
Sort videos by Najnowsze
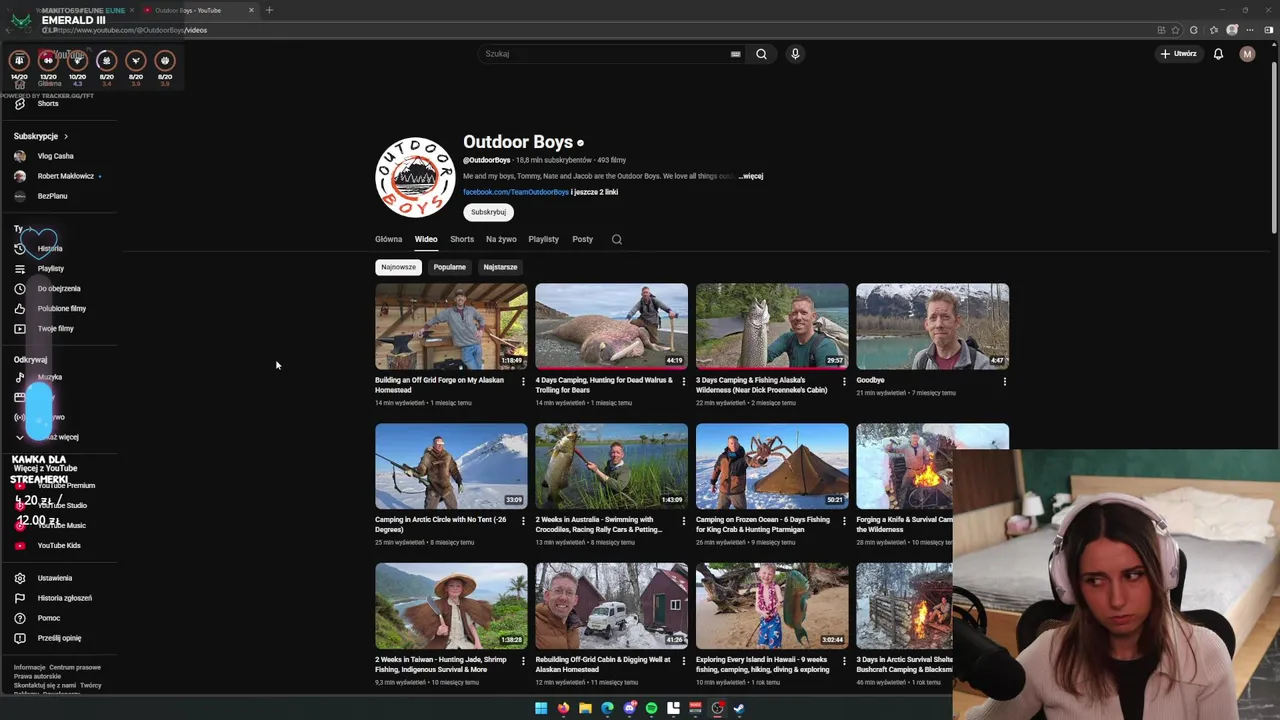(x=398, y=267)
